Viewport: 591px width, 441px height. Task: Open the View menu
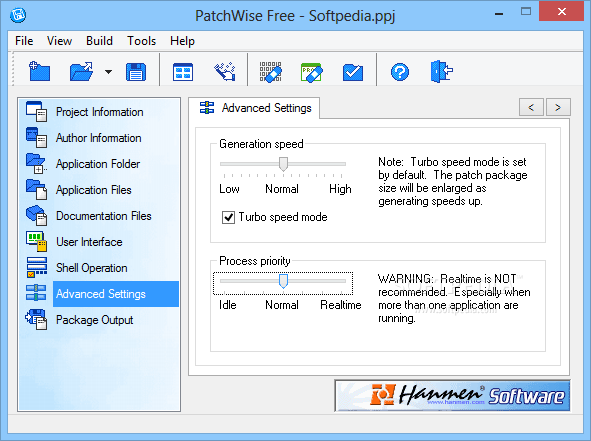coord(59,41)
